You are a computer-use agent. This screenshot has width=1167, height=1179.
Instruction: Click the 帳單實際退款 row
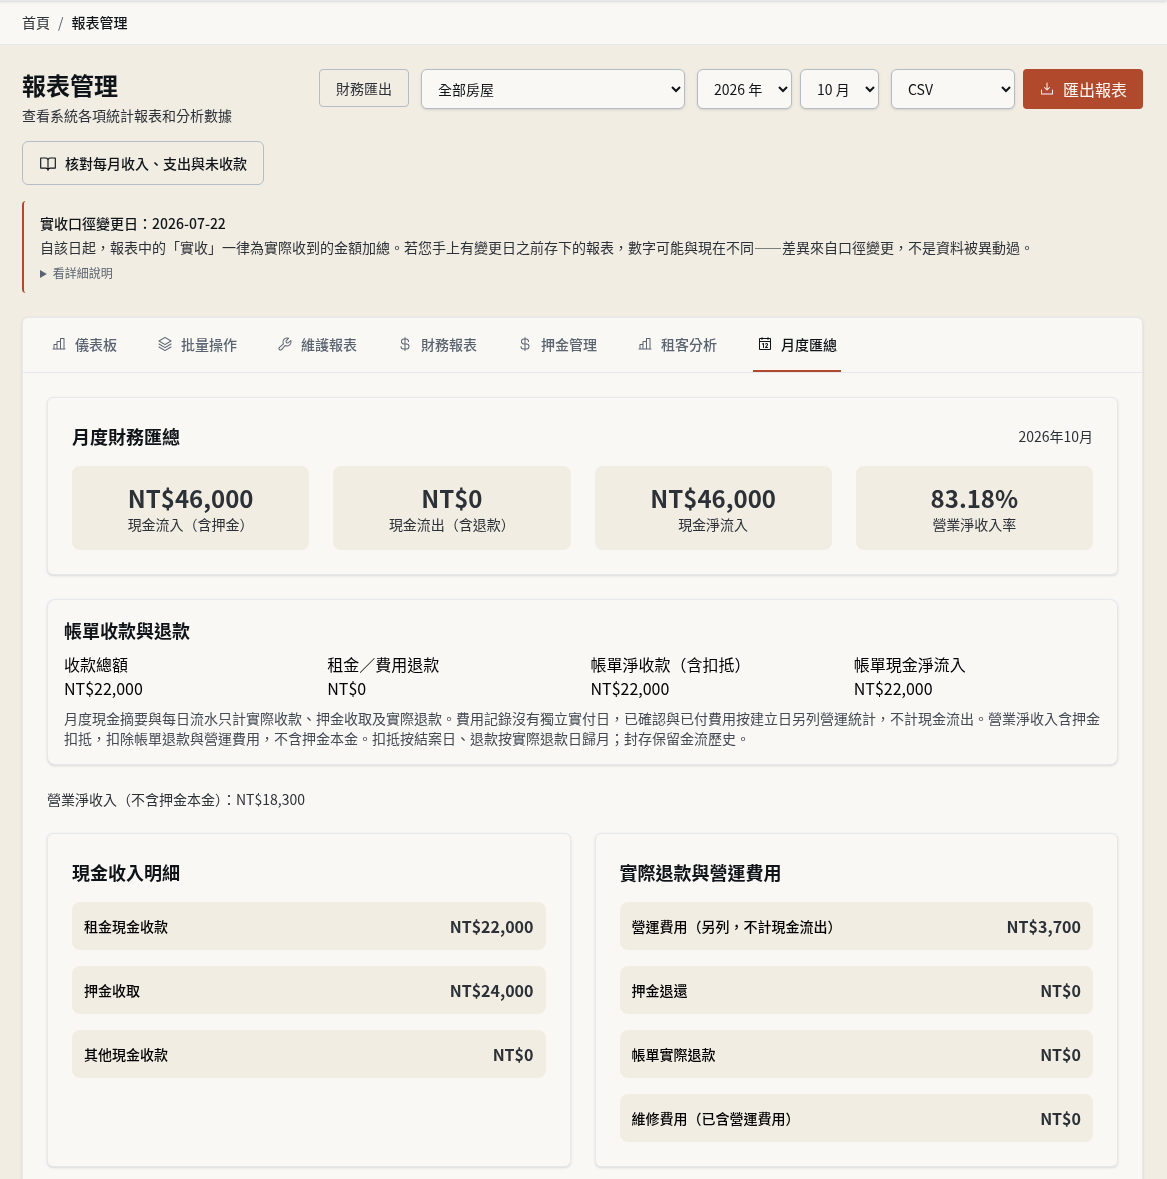856,1054
